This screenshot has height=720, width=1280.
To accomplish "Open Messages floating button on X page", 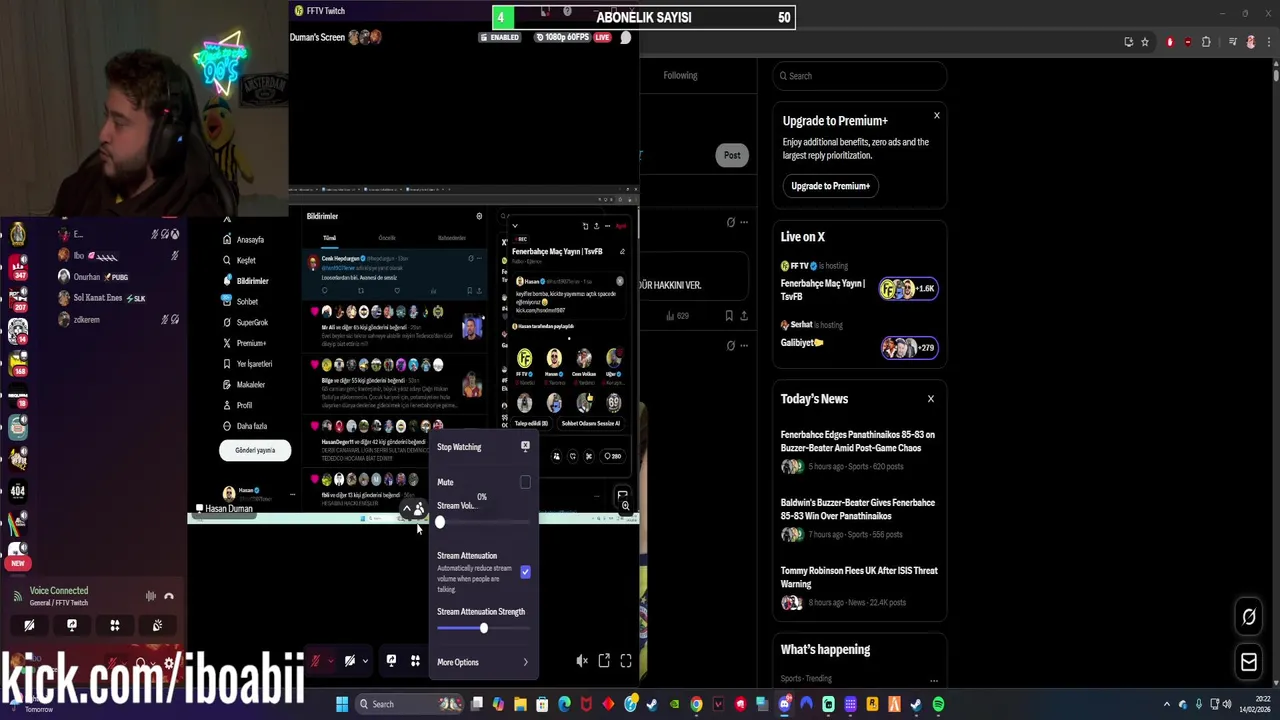I will pyautogui.click(x=1249, y=661).
